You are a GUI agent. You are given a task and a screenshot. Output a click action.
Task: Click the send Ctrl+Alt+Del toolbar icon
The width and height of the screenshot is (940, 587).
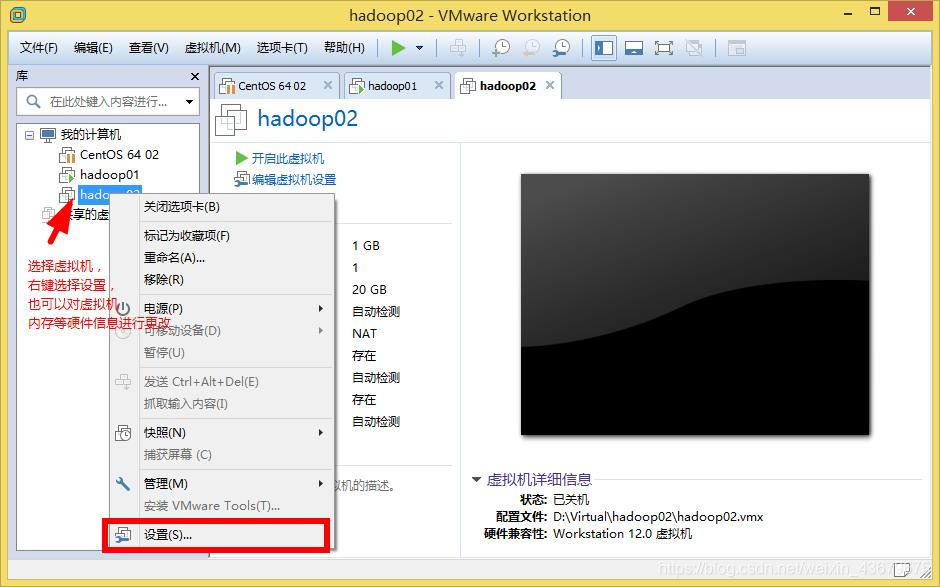458,48
